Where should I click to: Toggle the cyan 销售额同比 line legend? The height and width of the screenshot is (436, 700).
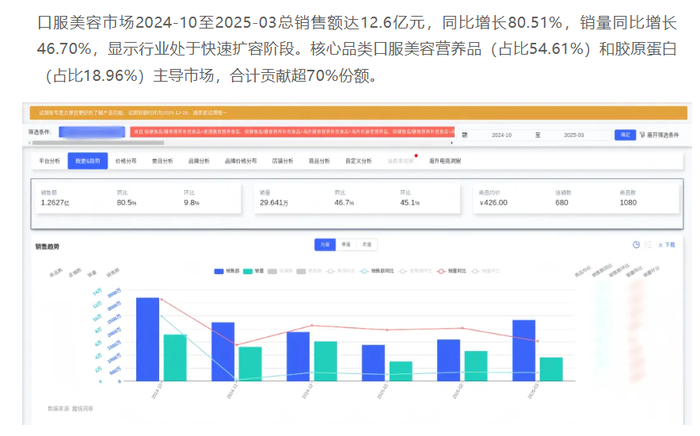point(377,271)
